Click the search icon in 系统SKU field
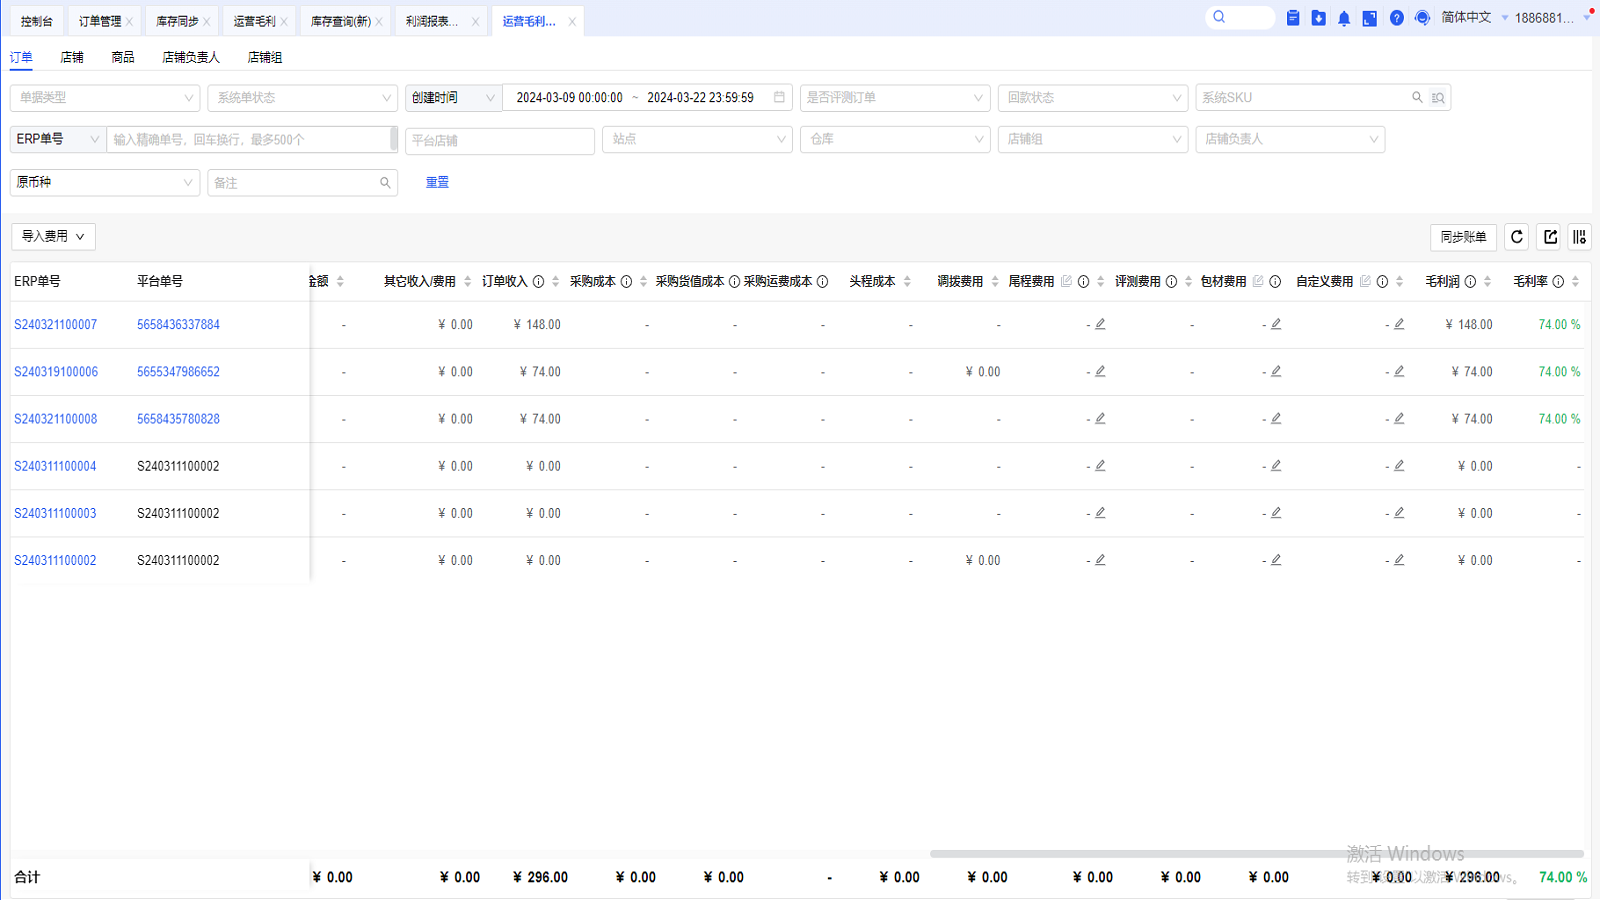Screen dimensions: 1600x900 tap(1417, 97)
